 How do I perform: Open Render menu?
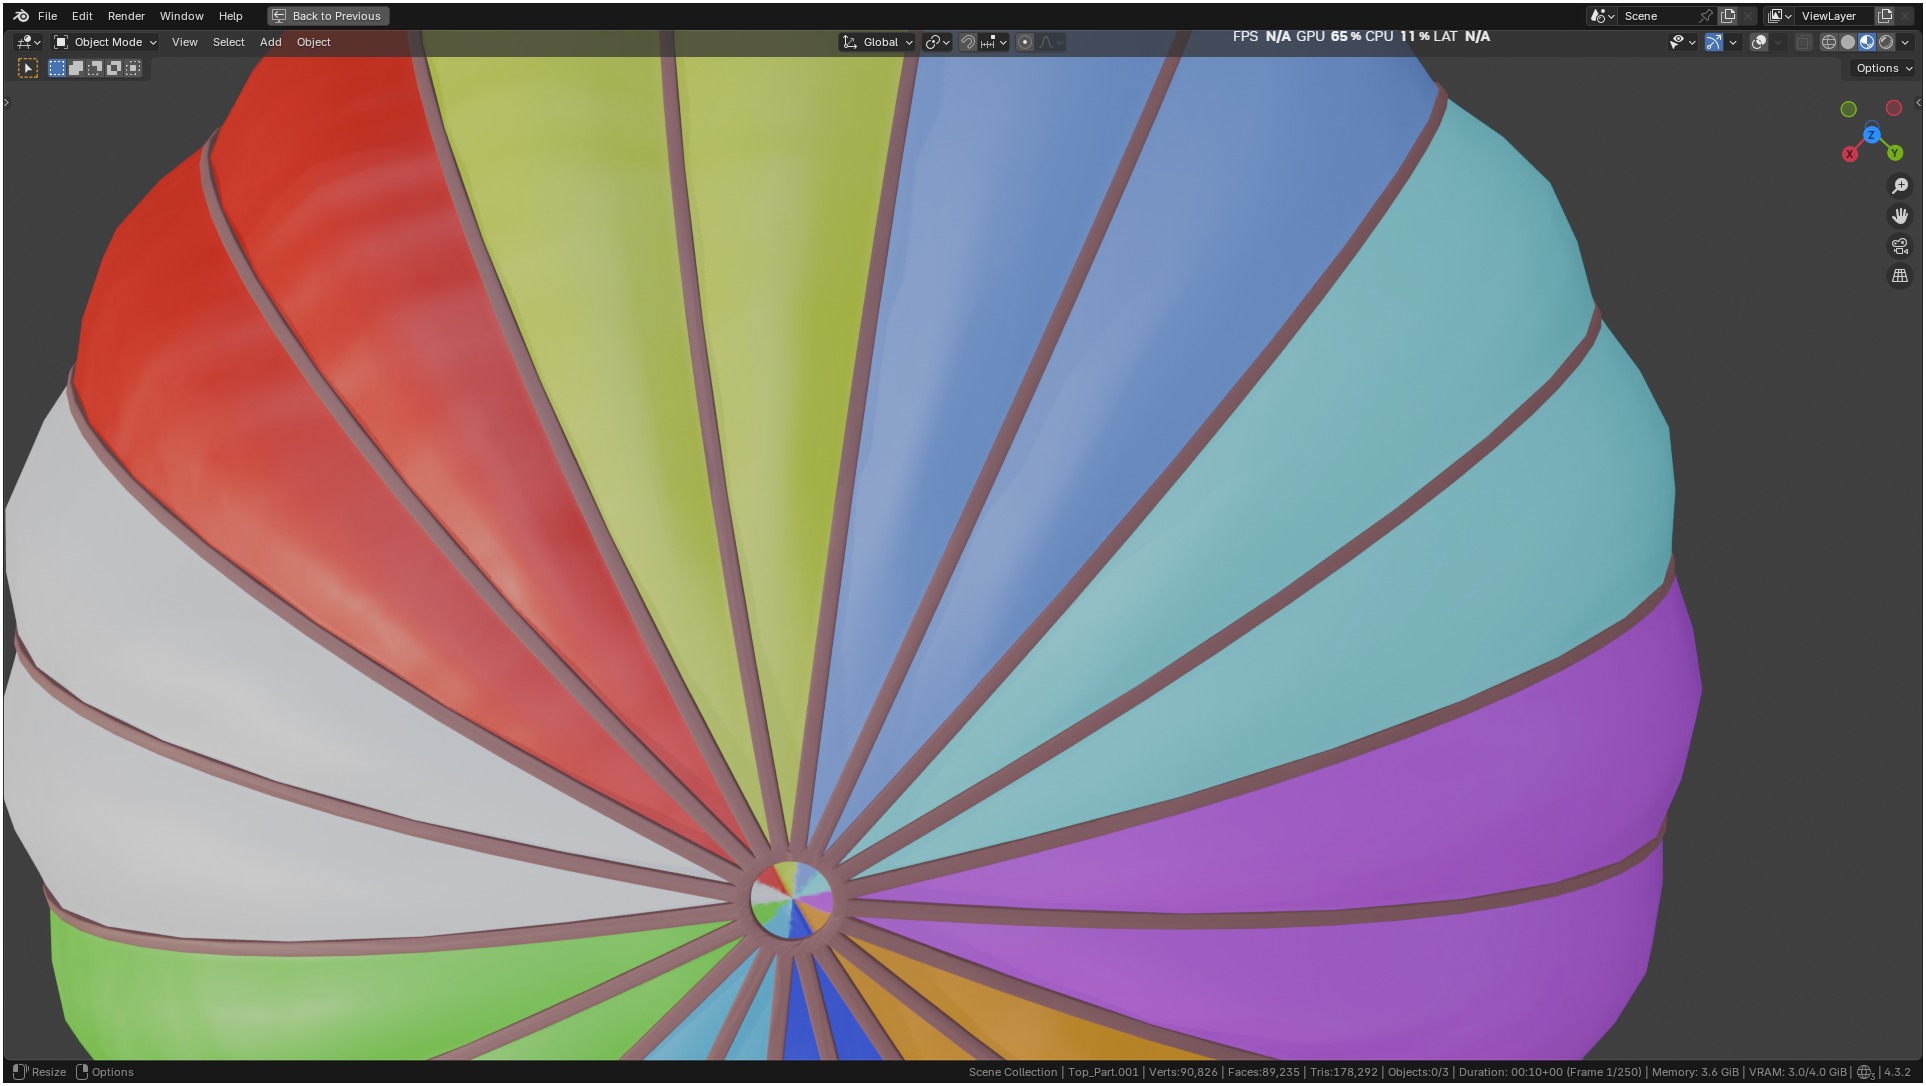126,16
